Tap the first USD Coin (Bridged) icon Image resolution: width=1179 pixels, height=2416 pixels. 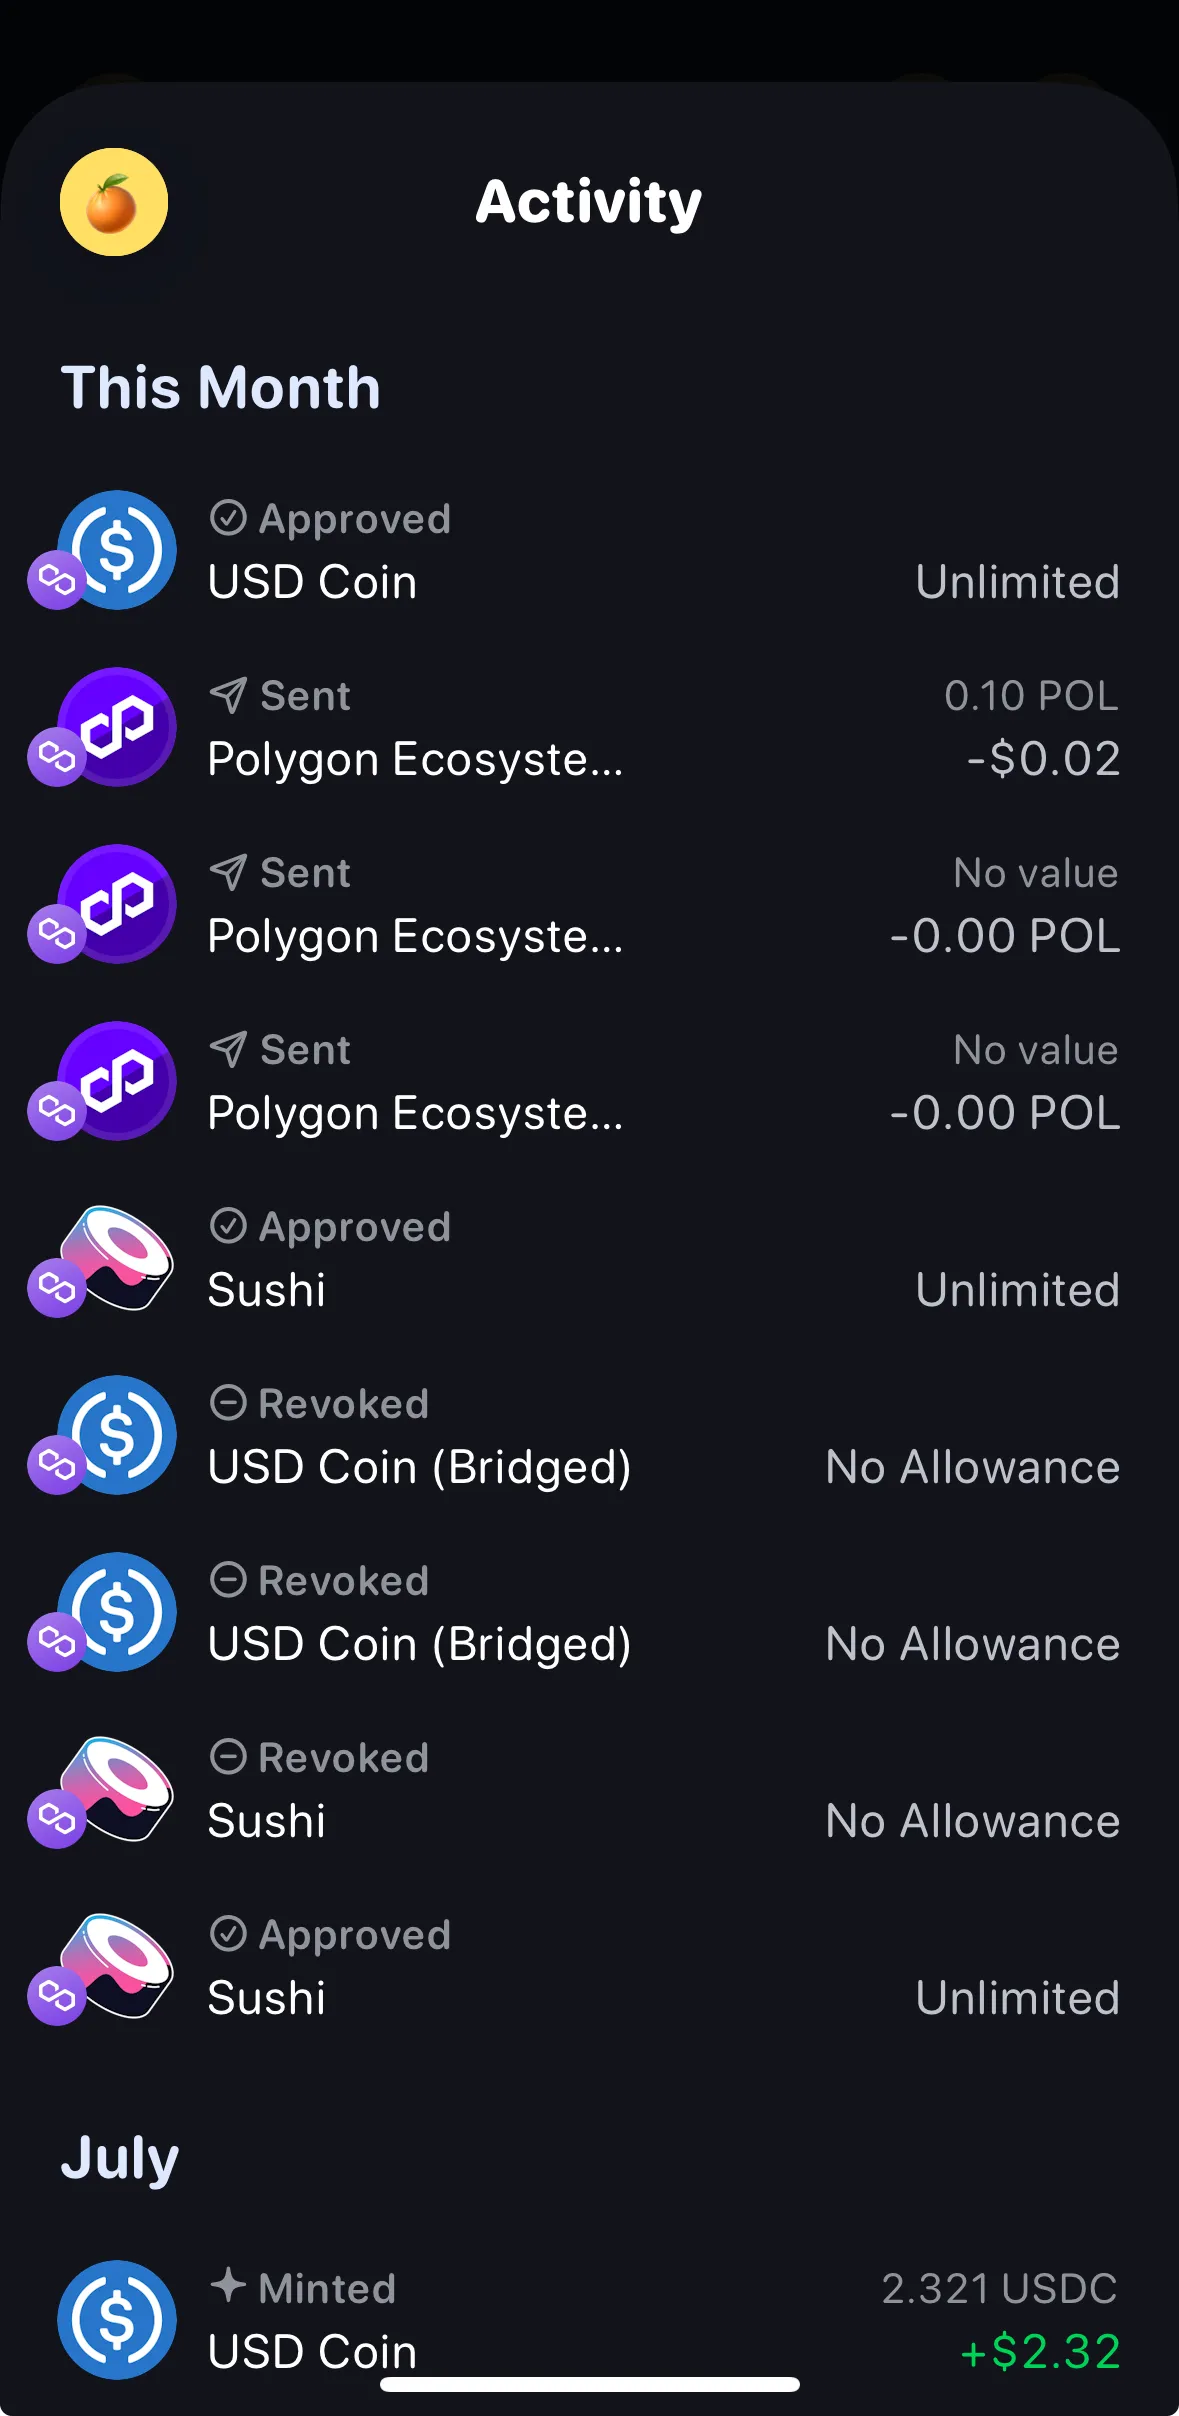point(117,1435)
